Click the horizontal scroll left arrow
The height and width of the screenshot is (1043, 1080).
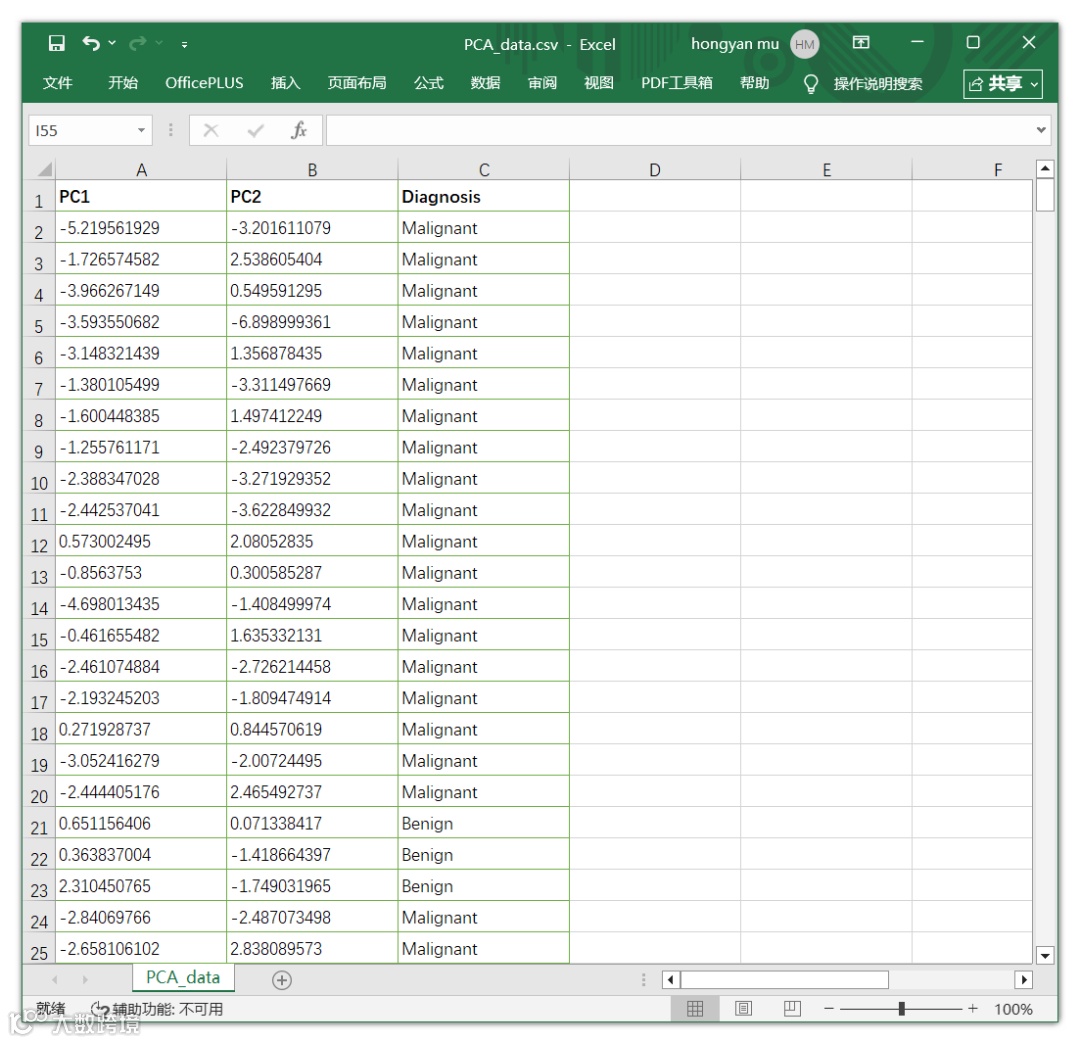(671, 980)
